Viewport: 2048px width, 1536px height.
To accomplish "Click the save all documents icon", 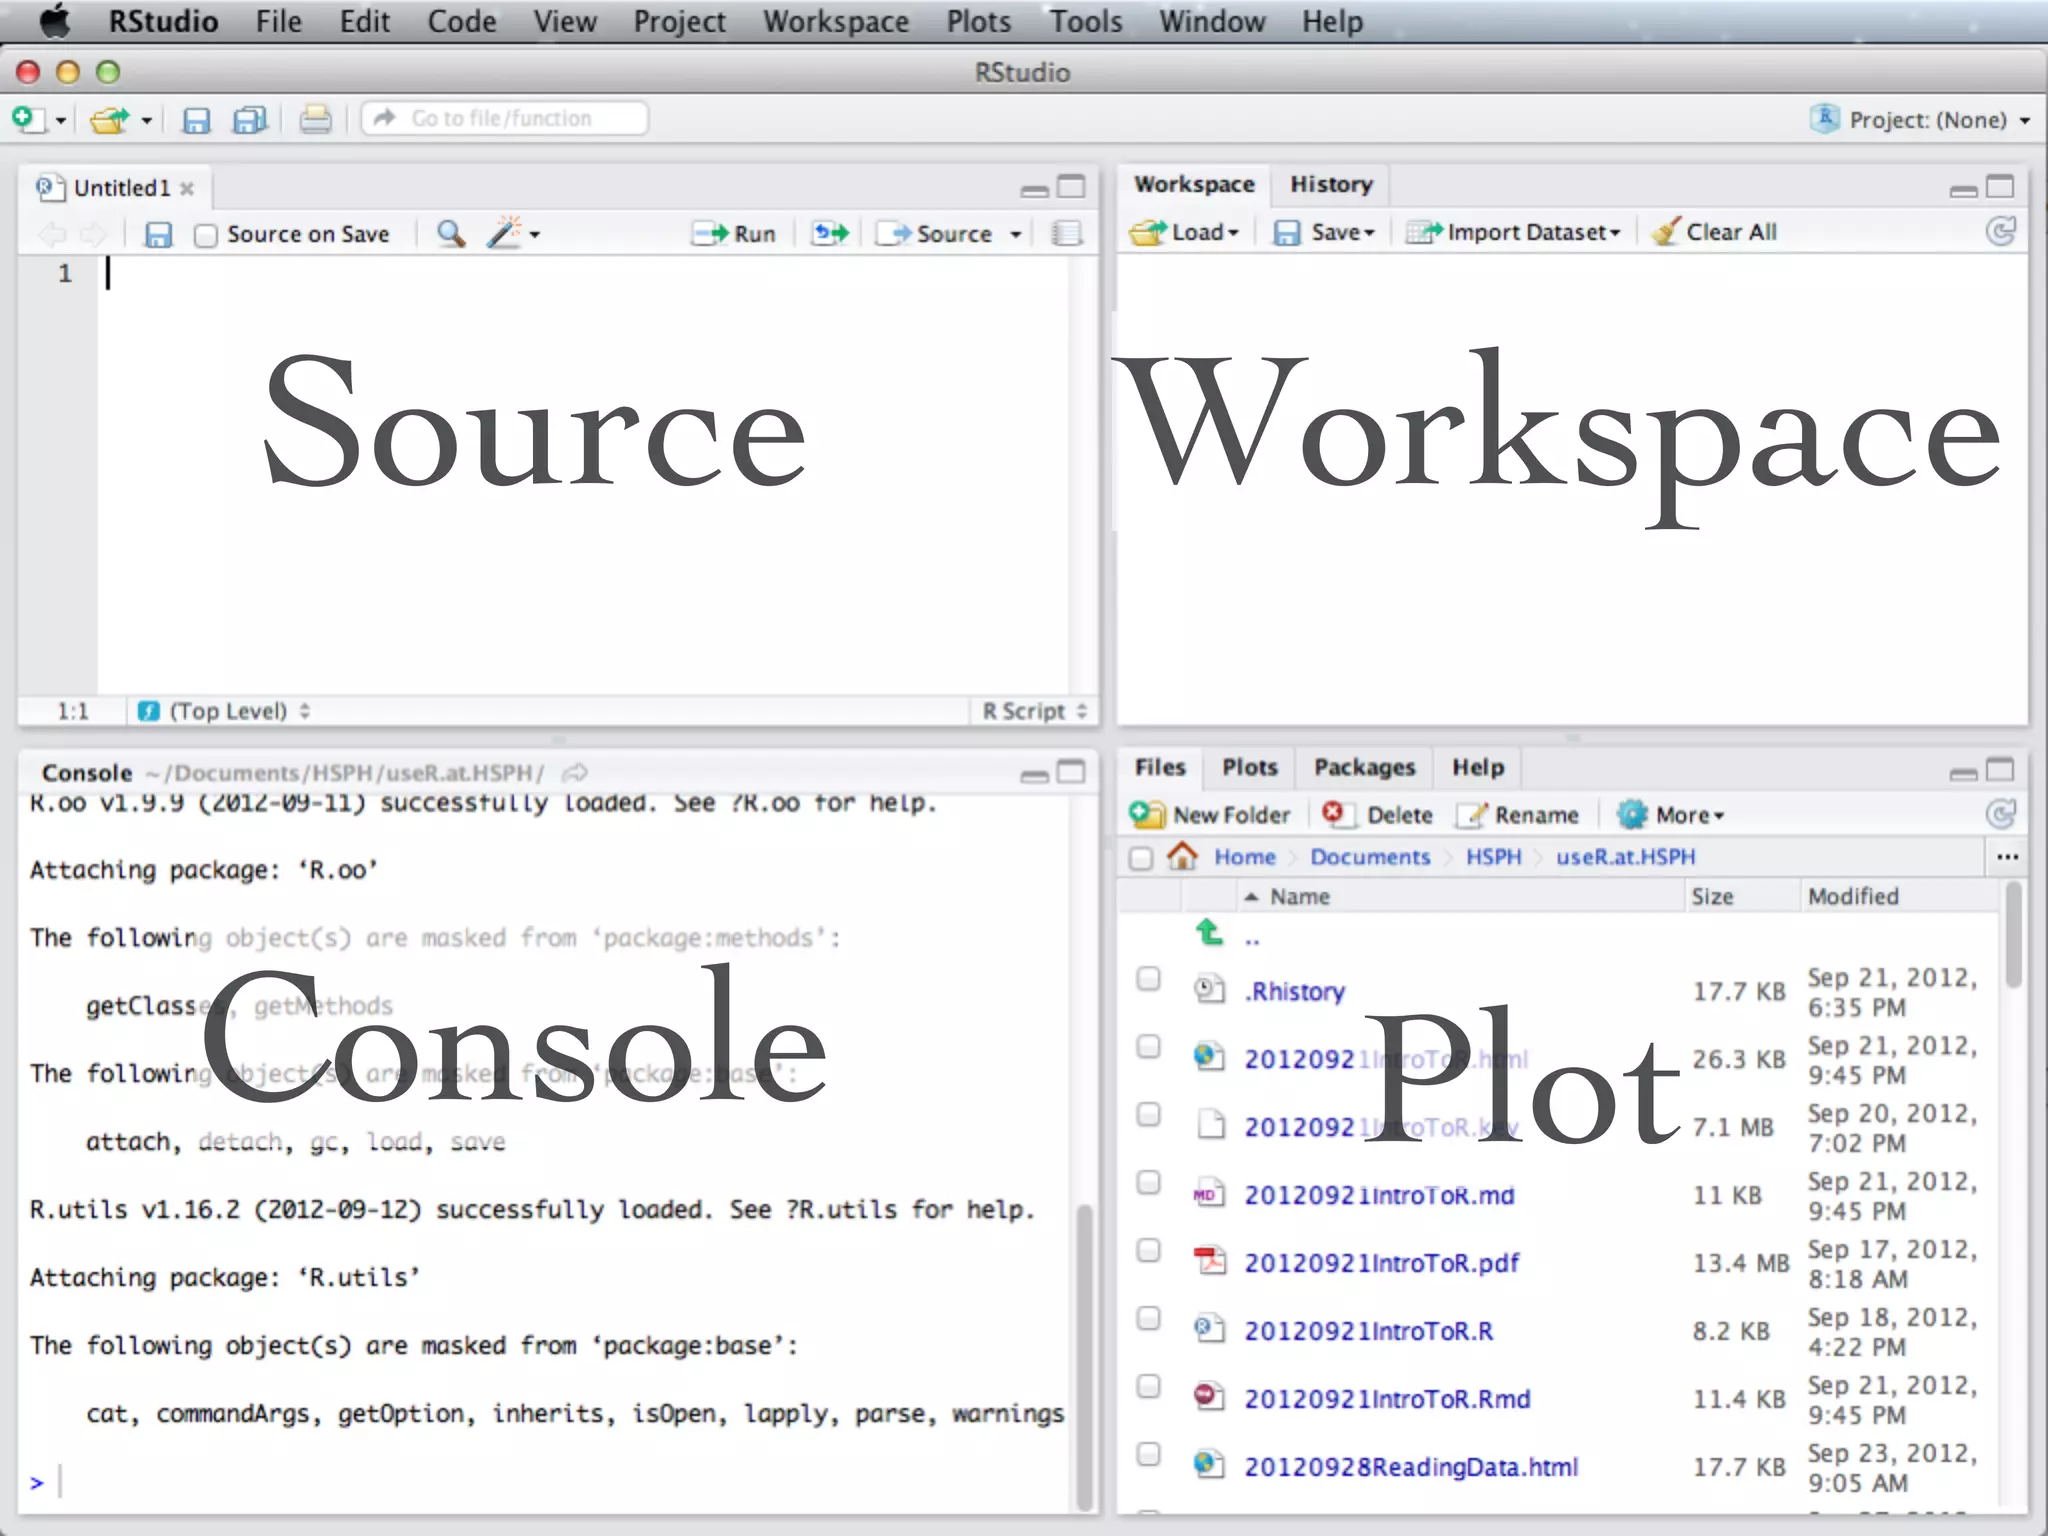I will pos(249,121).
